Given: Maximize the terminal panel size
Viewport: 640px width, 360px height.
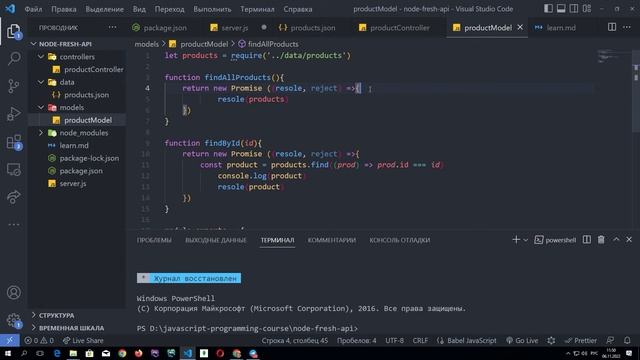Looking at the screenshot, I should pyautogui.click(x=616, y=240).
